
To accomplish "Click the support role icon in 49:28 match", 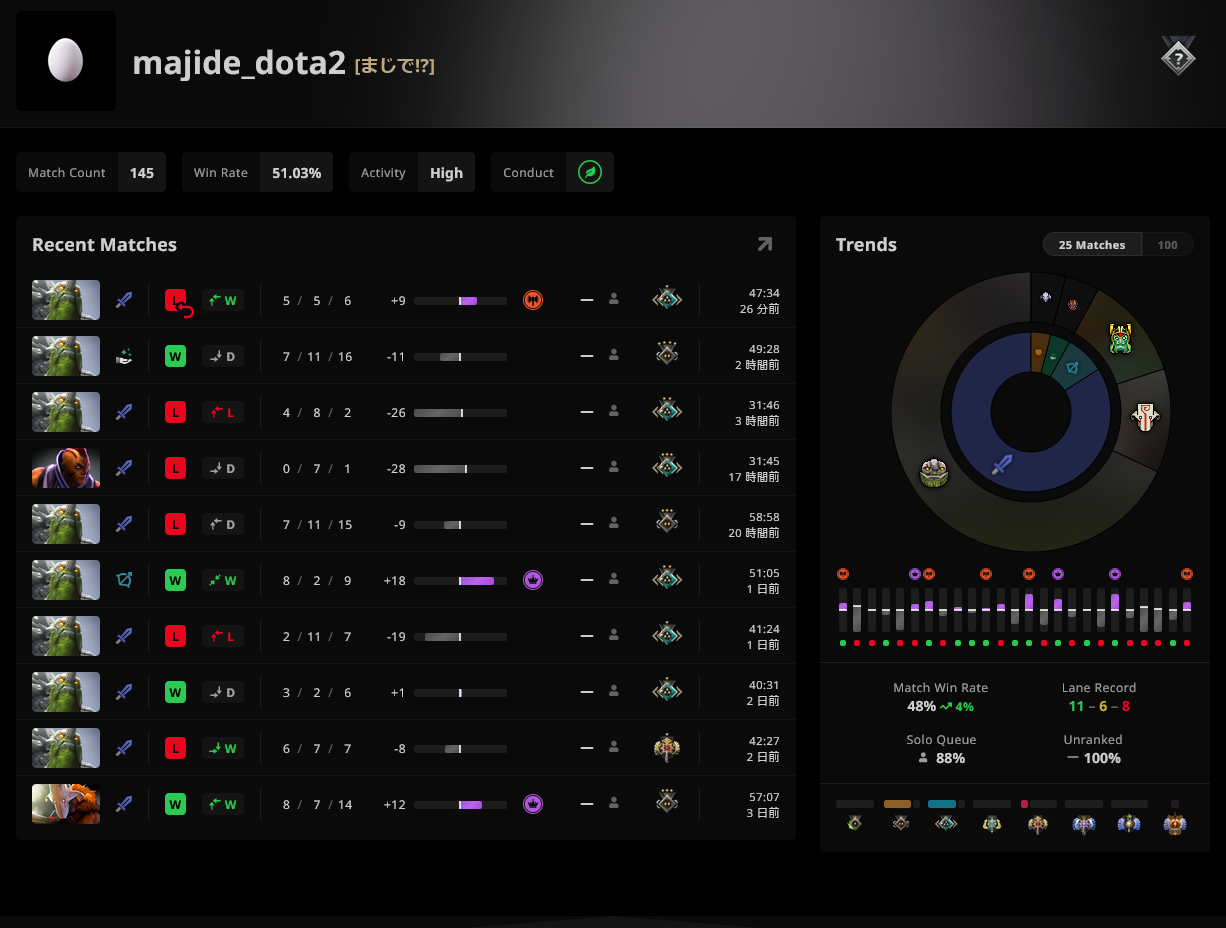I will click(x=124, y=356).
